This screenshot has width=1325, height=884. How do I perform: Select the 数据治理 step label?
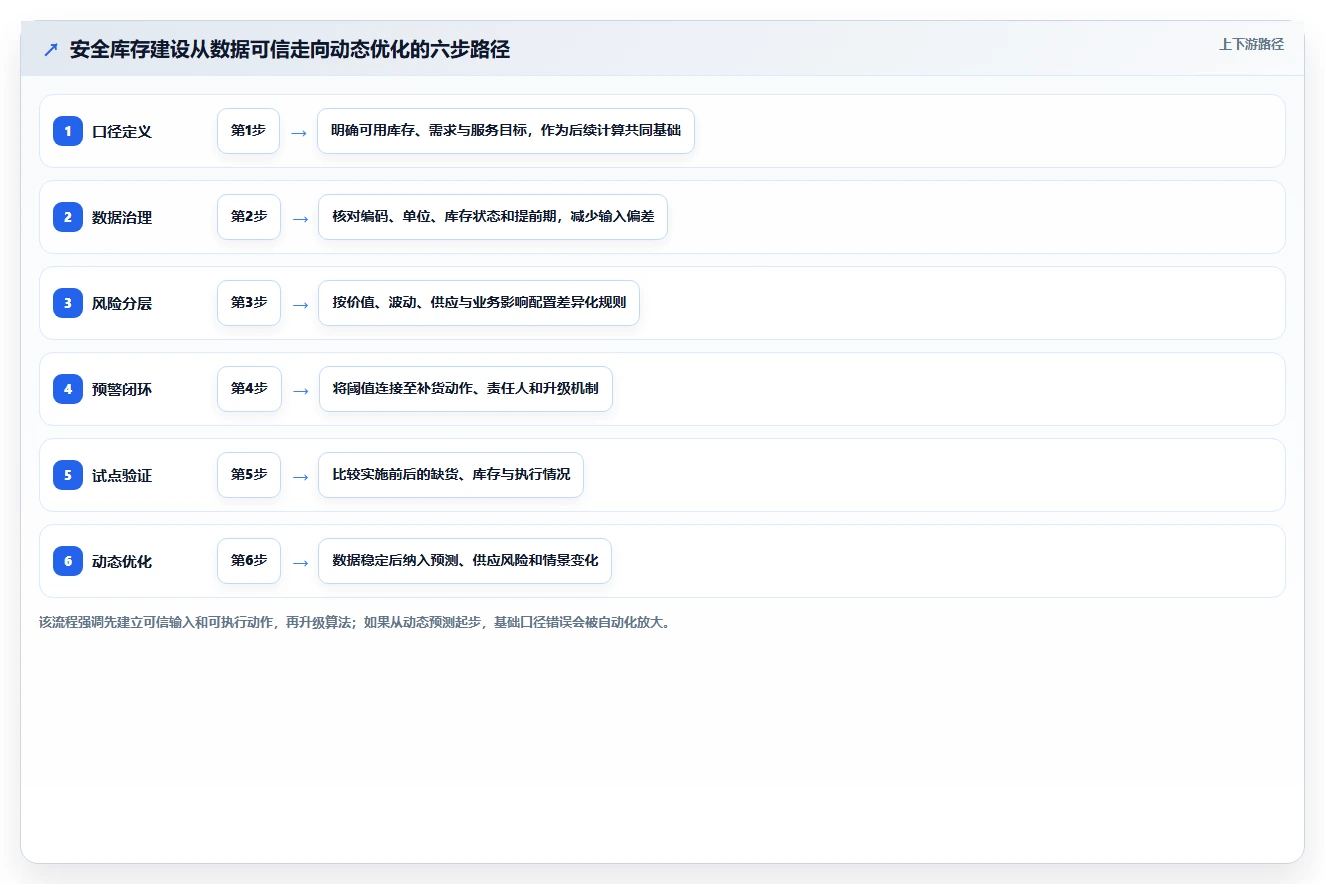[122, 218]
